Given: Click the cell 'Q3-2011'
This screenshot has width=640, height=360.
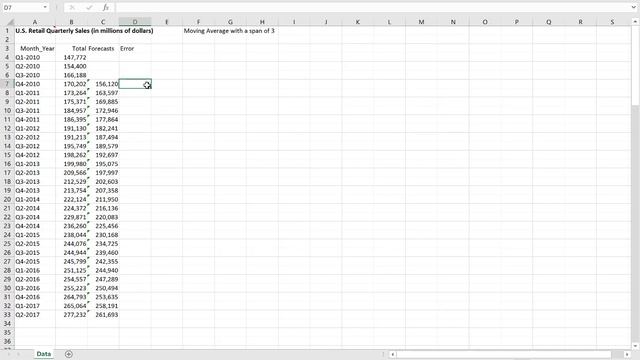Looking at the screenshot, I should point(28,111).
